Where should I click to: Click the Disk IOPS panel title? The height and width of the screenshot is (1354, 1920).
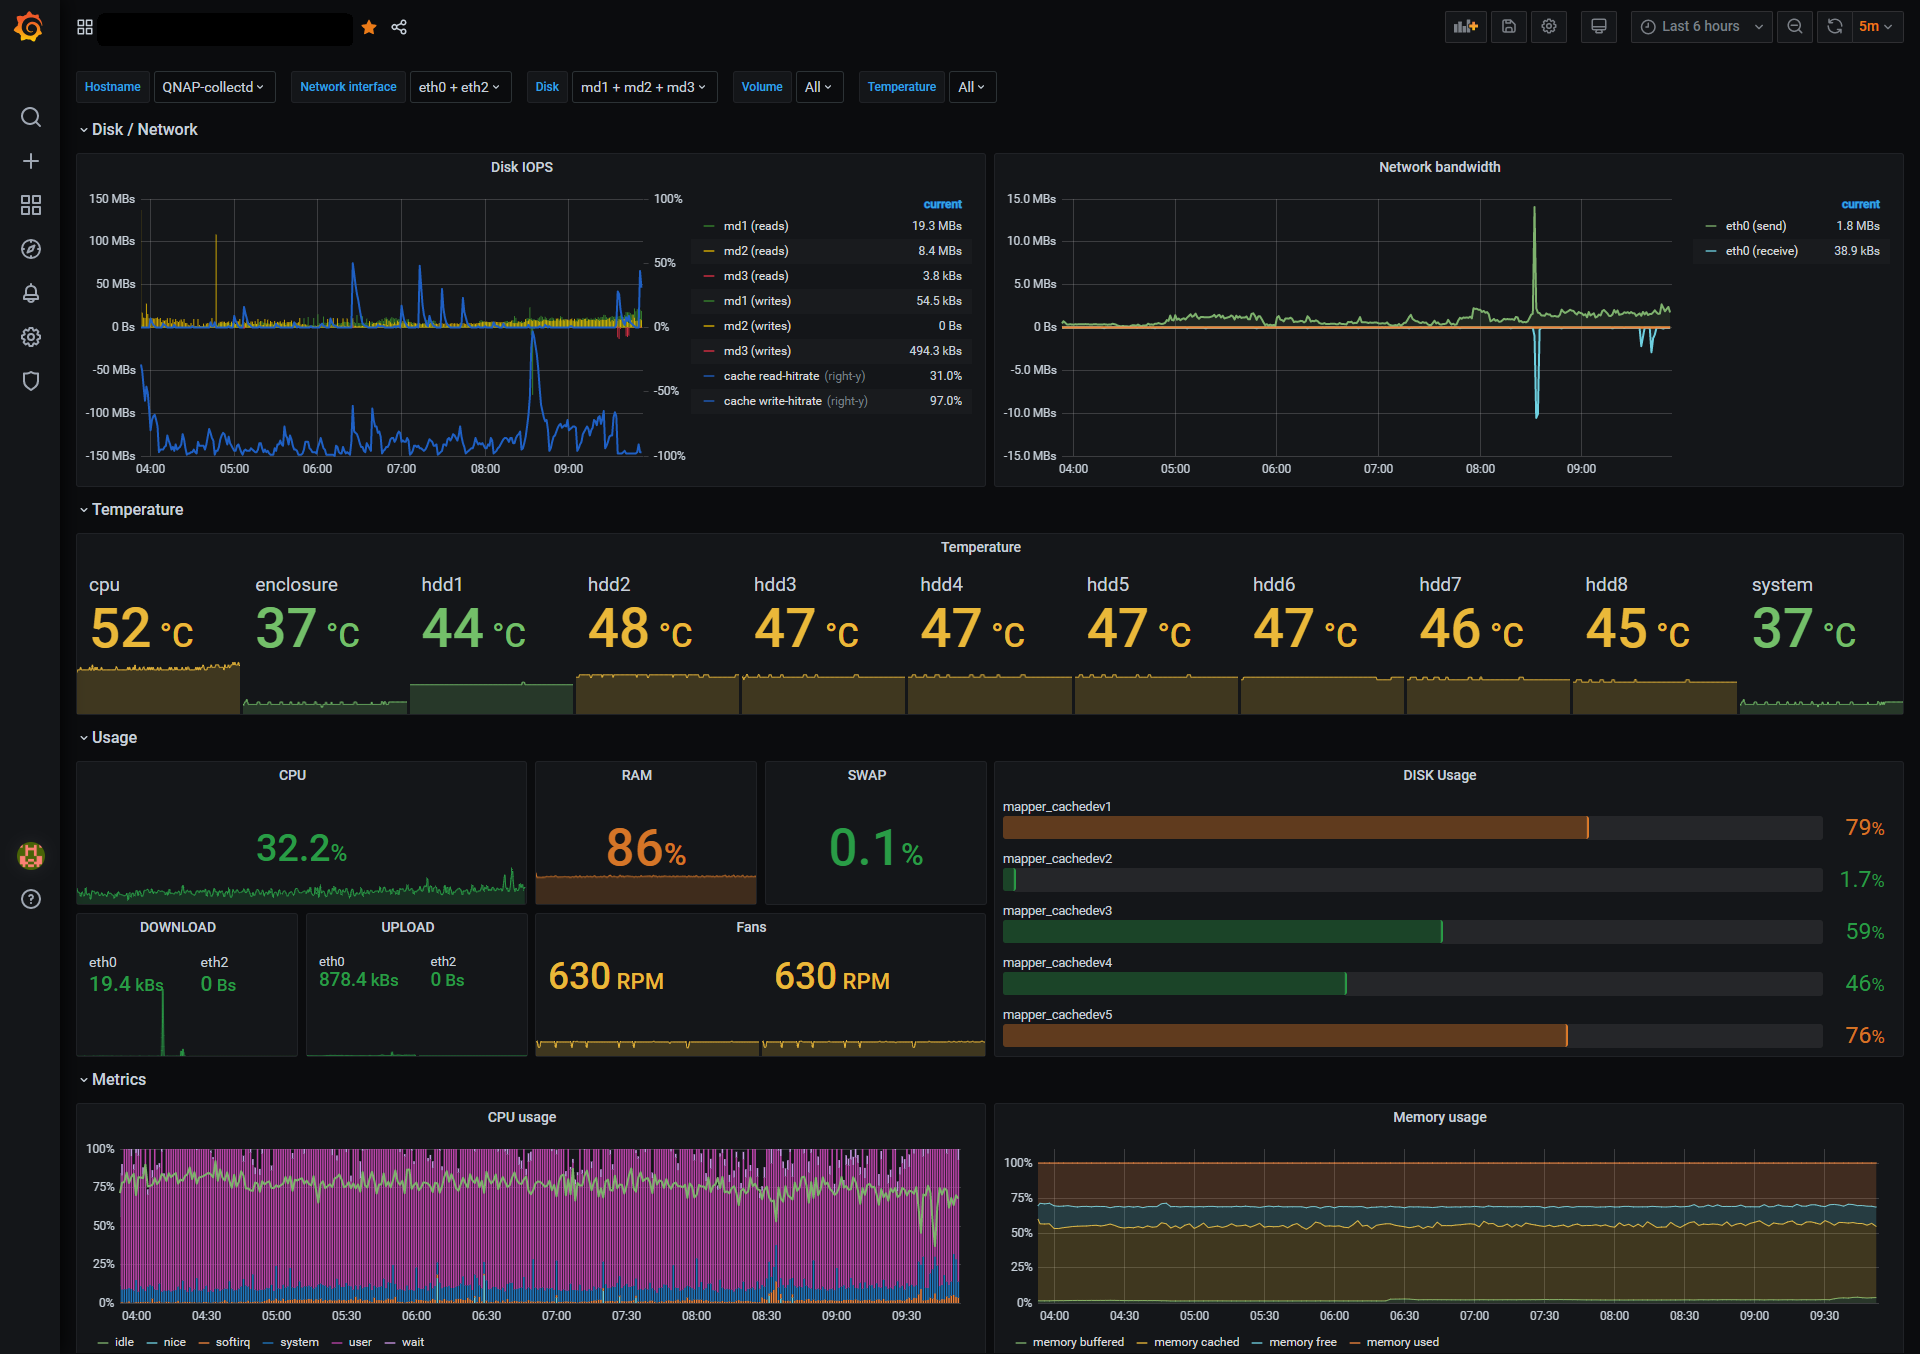tap(521, 167)
